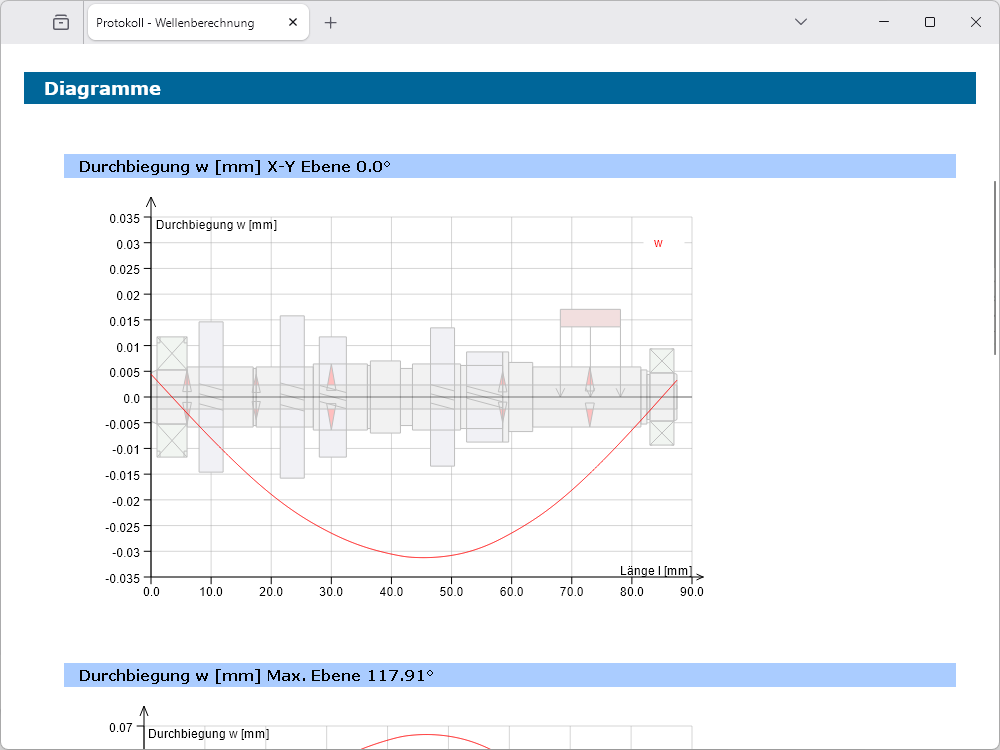Click the red w legend label
The width and height of the screenshot is (1000, 750).
click(x=658, y=243)
